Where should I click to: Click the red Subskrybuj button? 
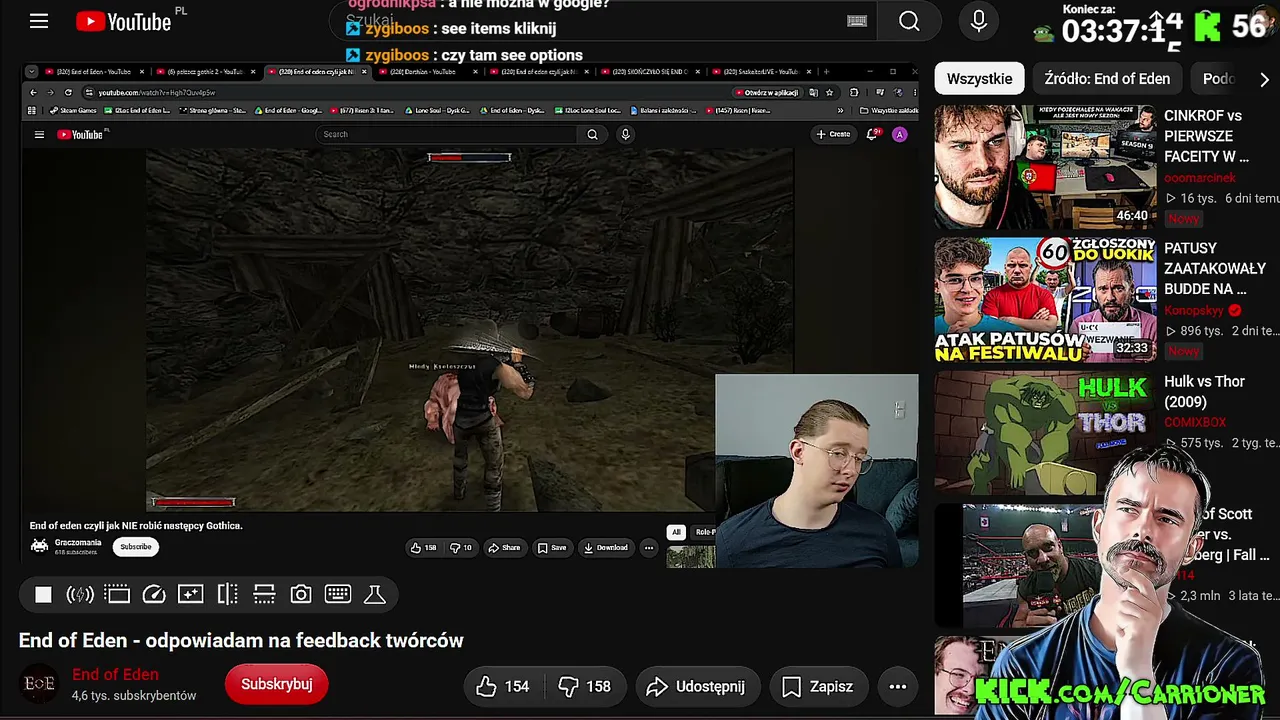tap(277, 684)
